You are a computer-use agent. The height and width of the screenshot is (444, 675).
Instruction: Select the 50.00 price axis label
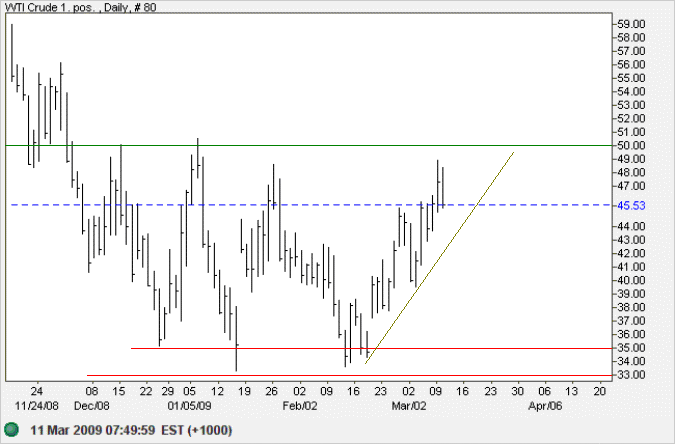(632, 146)
